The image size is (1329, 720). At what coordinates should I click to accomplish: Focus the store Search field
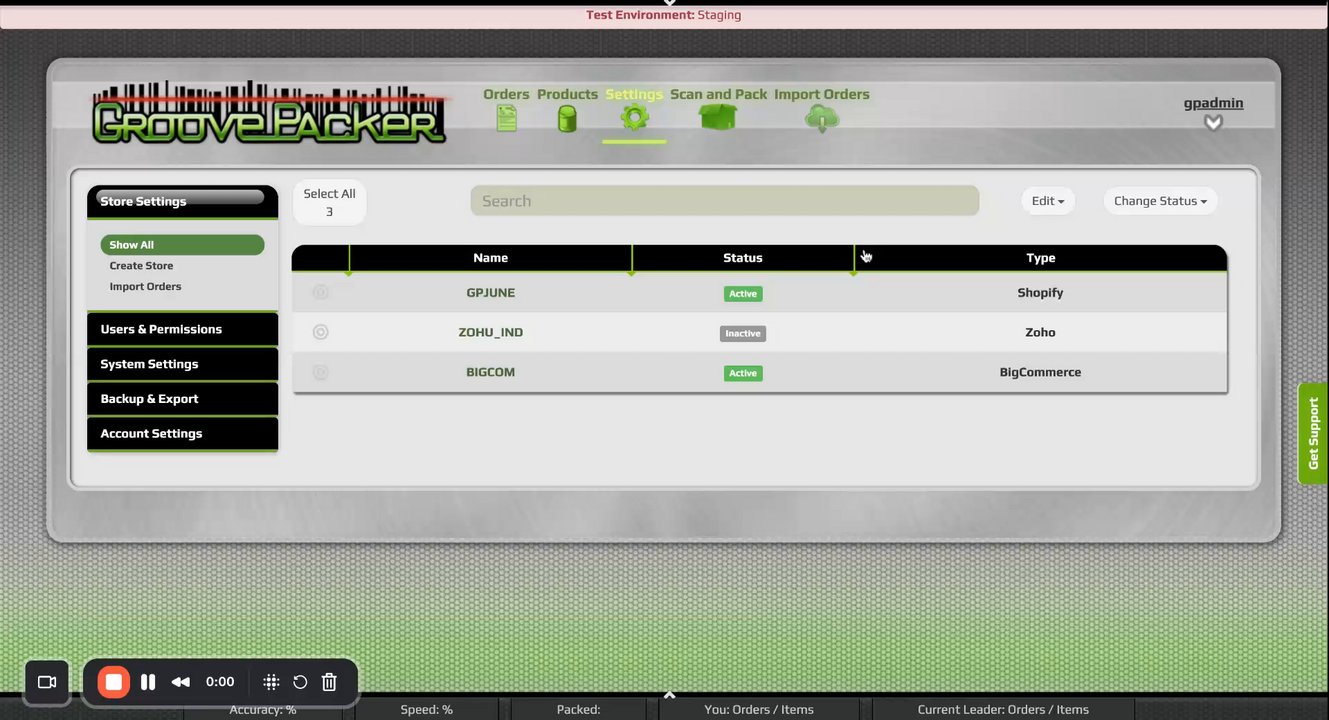[725, 201]
